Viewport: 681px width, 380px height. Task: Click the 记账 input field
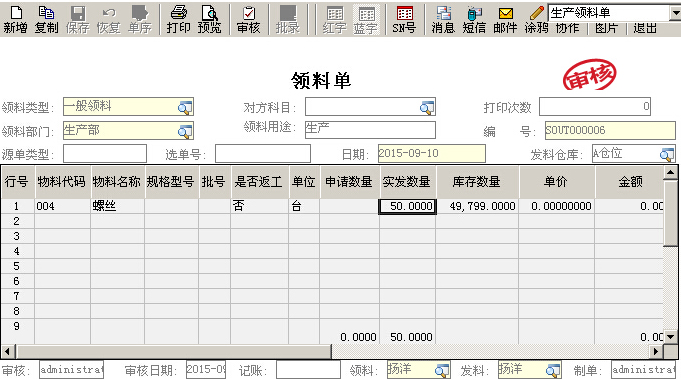tap(308, 370)
